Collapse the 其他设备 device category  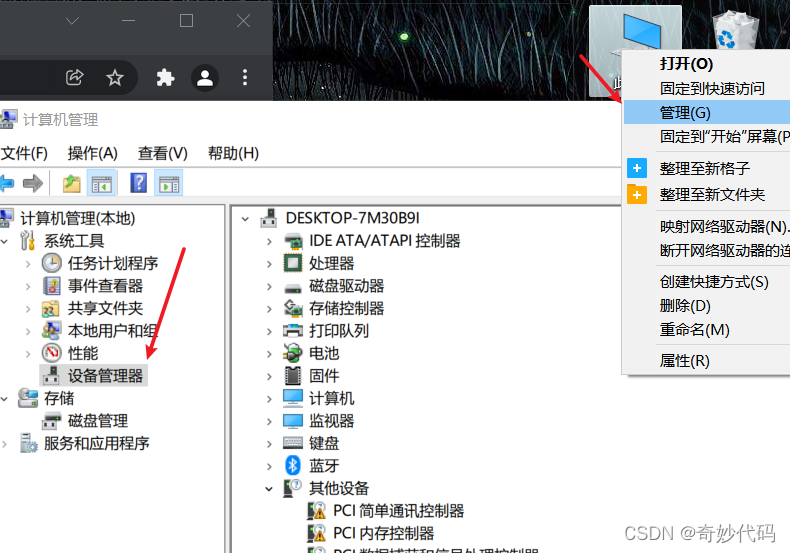[x=270, y=489]
